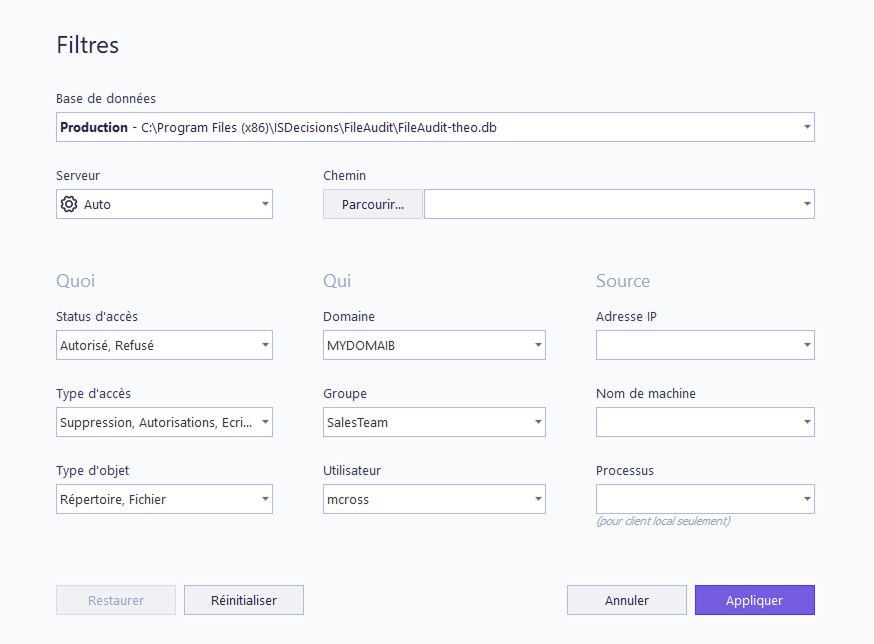Open the Nom de machine dropdown arrow
Viewport: 874px width, 644px height.
807,422
